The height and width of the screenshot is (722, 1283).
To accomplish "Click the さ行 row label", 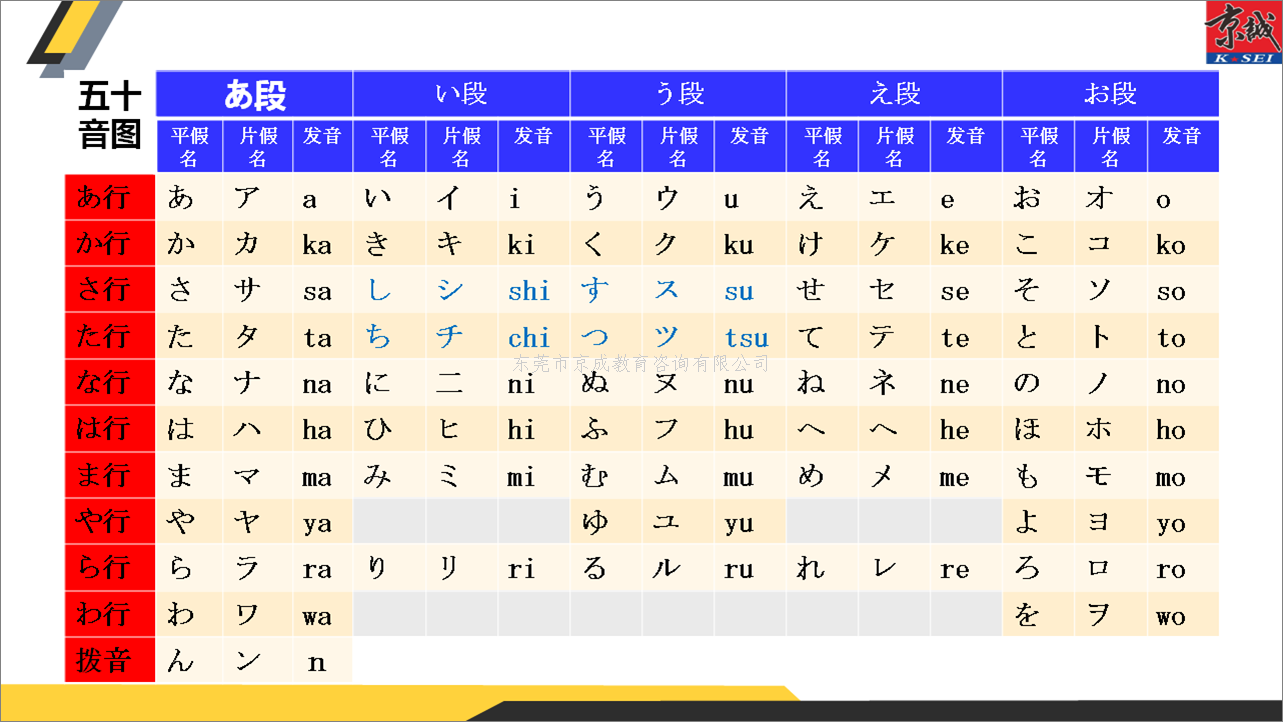I will (110, 289).
